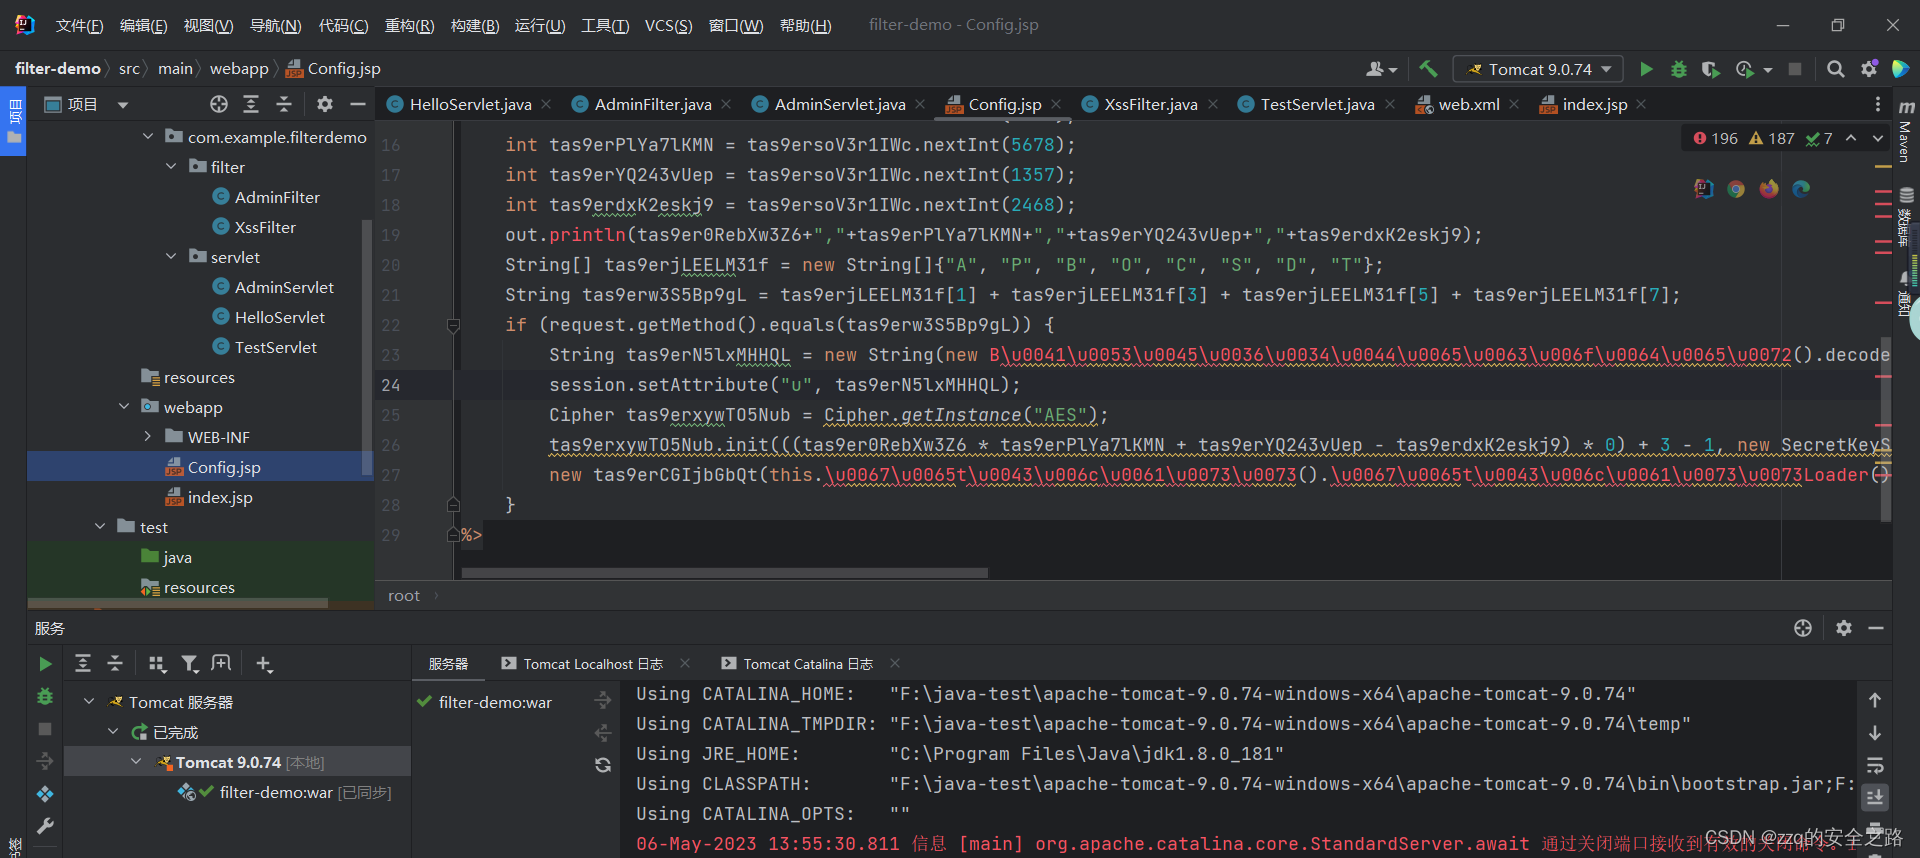Screen dimensions: 1920x858
Task: Close the AdminFilter.java tab
Action: [726, 104]
